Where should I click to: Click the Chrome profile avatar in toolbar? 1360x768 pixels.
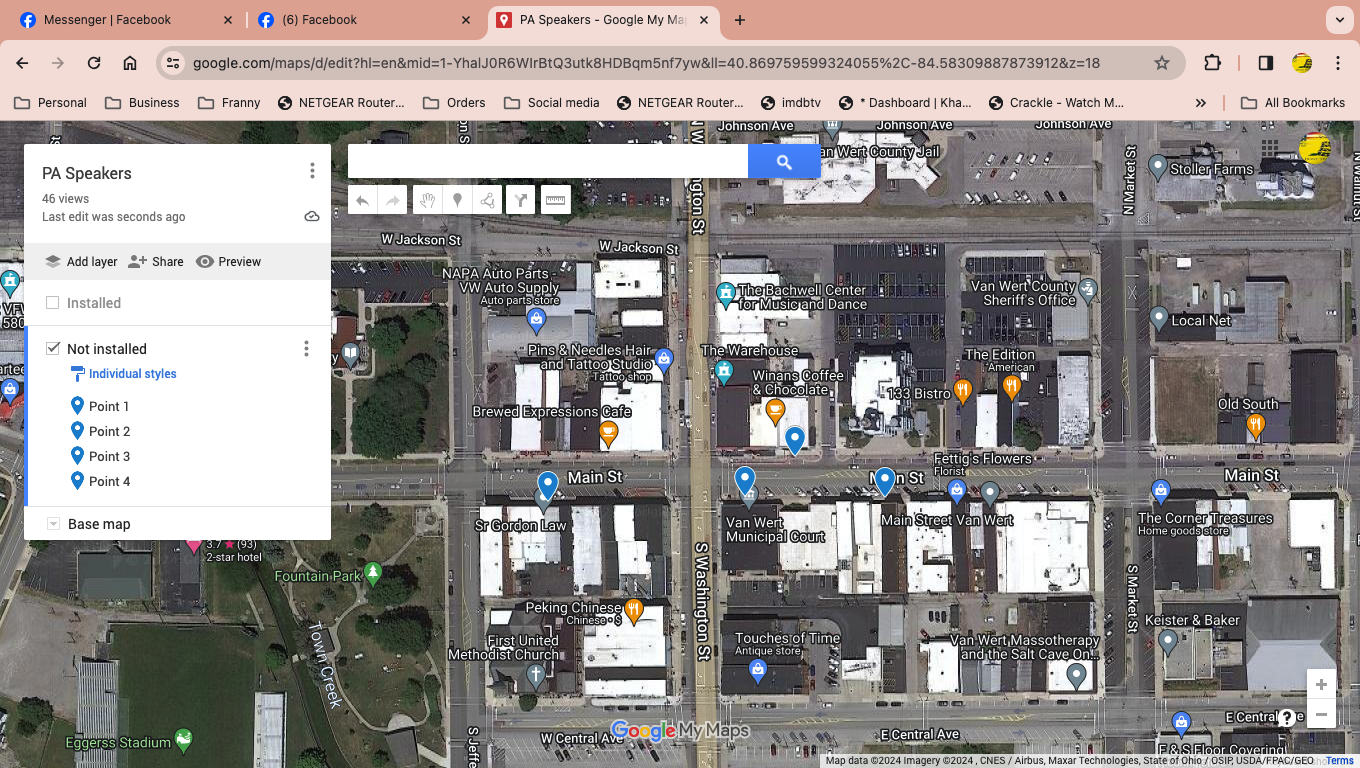1302,63
